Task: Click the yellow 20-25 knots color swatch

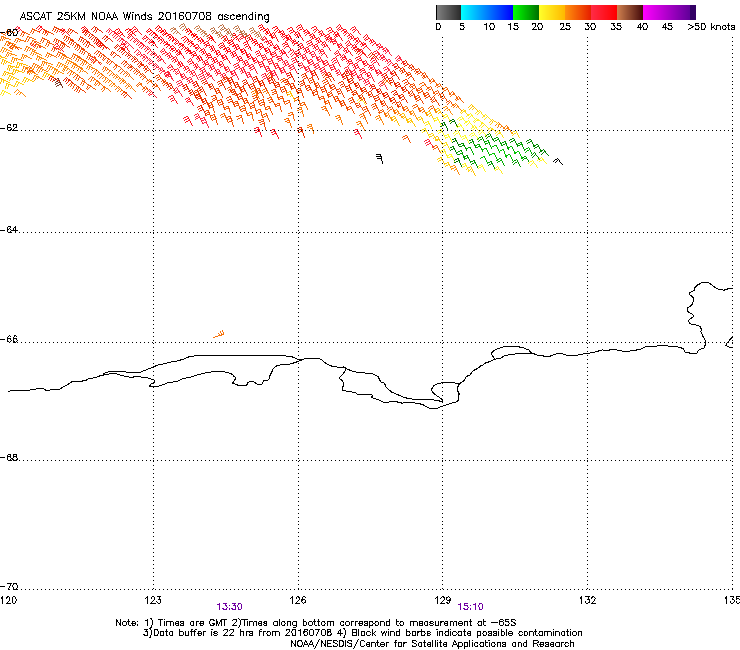Action: [x=552, y=12]
